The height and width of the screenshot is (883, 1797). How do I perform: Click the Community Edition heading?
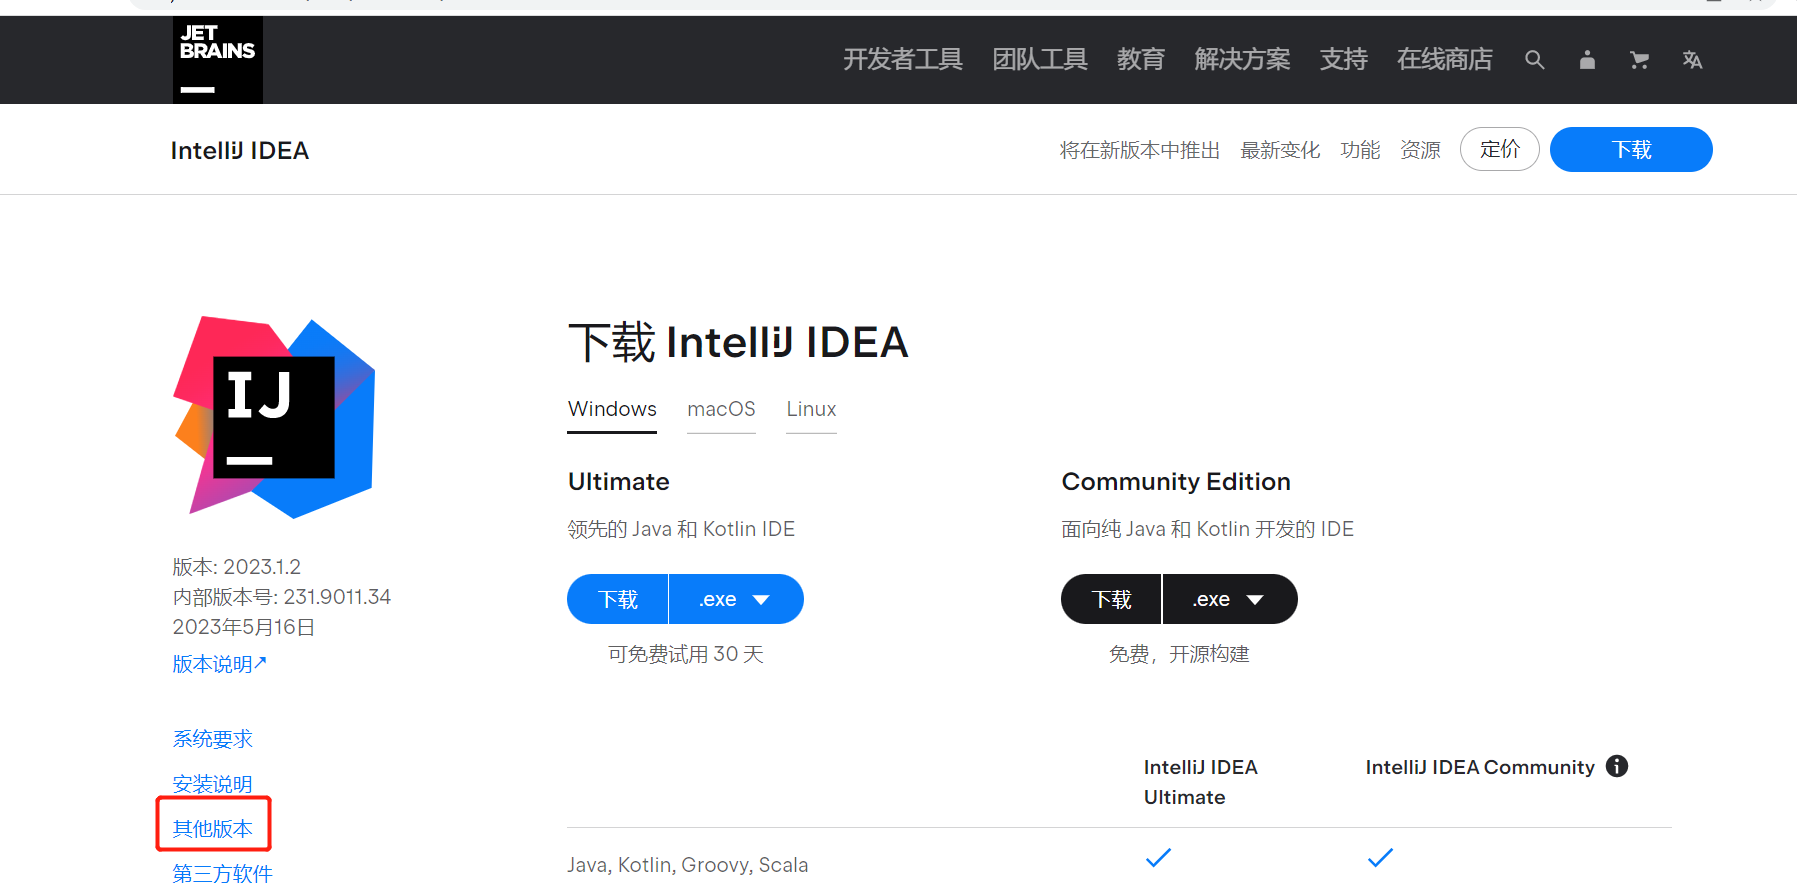(1176, 482)
